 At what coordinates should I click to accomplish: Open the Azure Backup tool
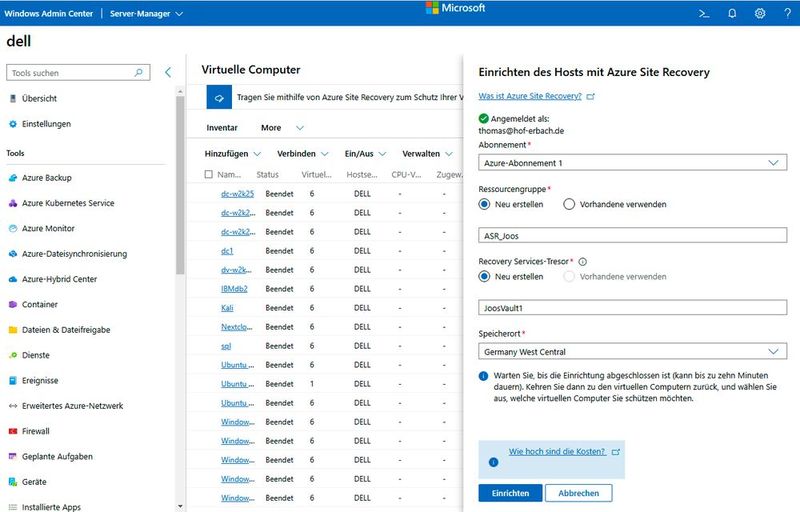[x=46, y=178]
